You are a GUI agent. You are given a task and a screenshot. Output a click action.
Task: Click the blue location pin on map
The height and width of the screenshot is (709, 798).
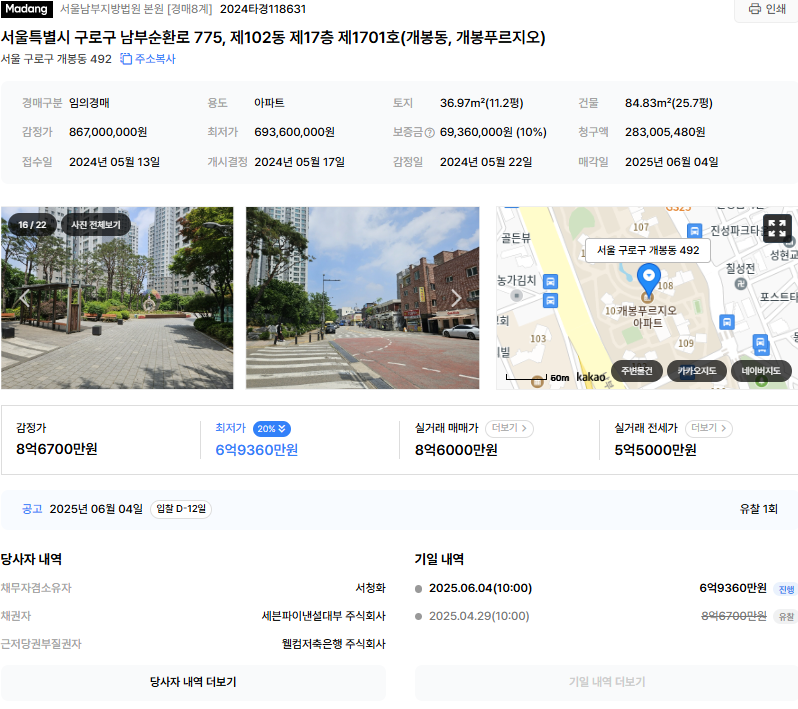649,279
